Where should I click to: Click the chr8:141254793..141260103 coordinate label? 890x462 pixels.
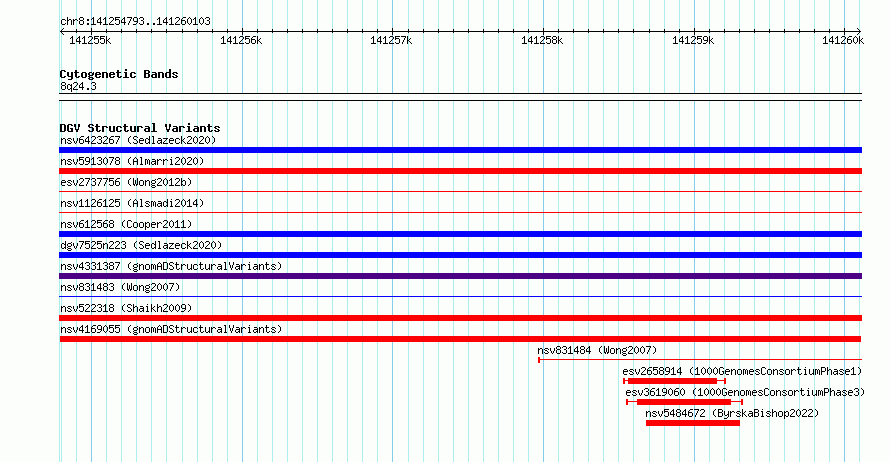coord(135,21)
